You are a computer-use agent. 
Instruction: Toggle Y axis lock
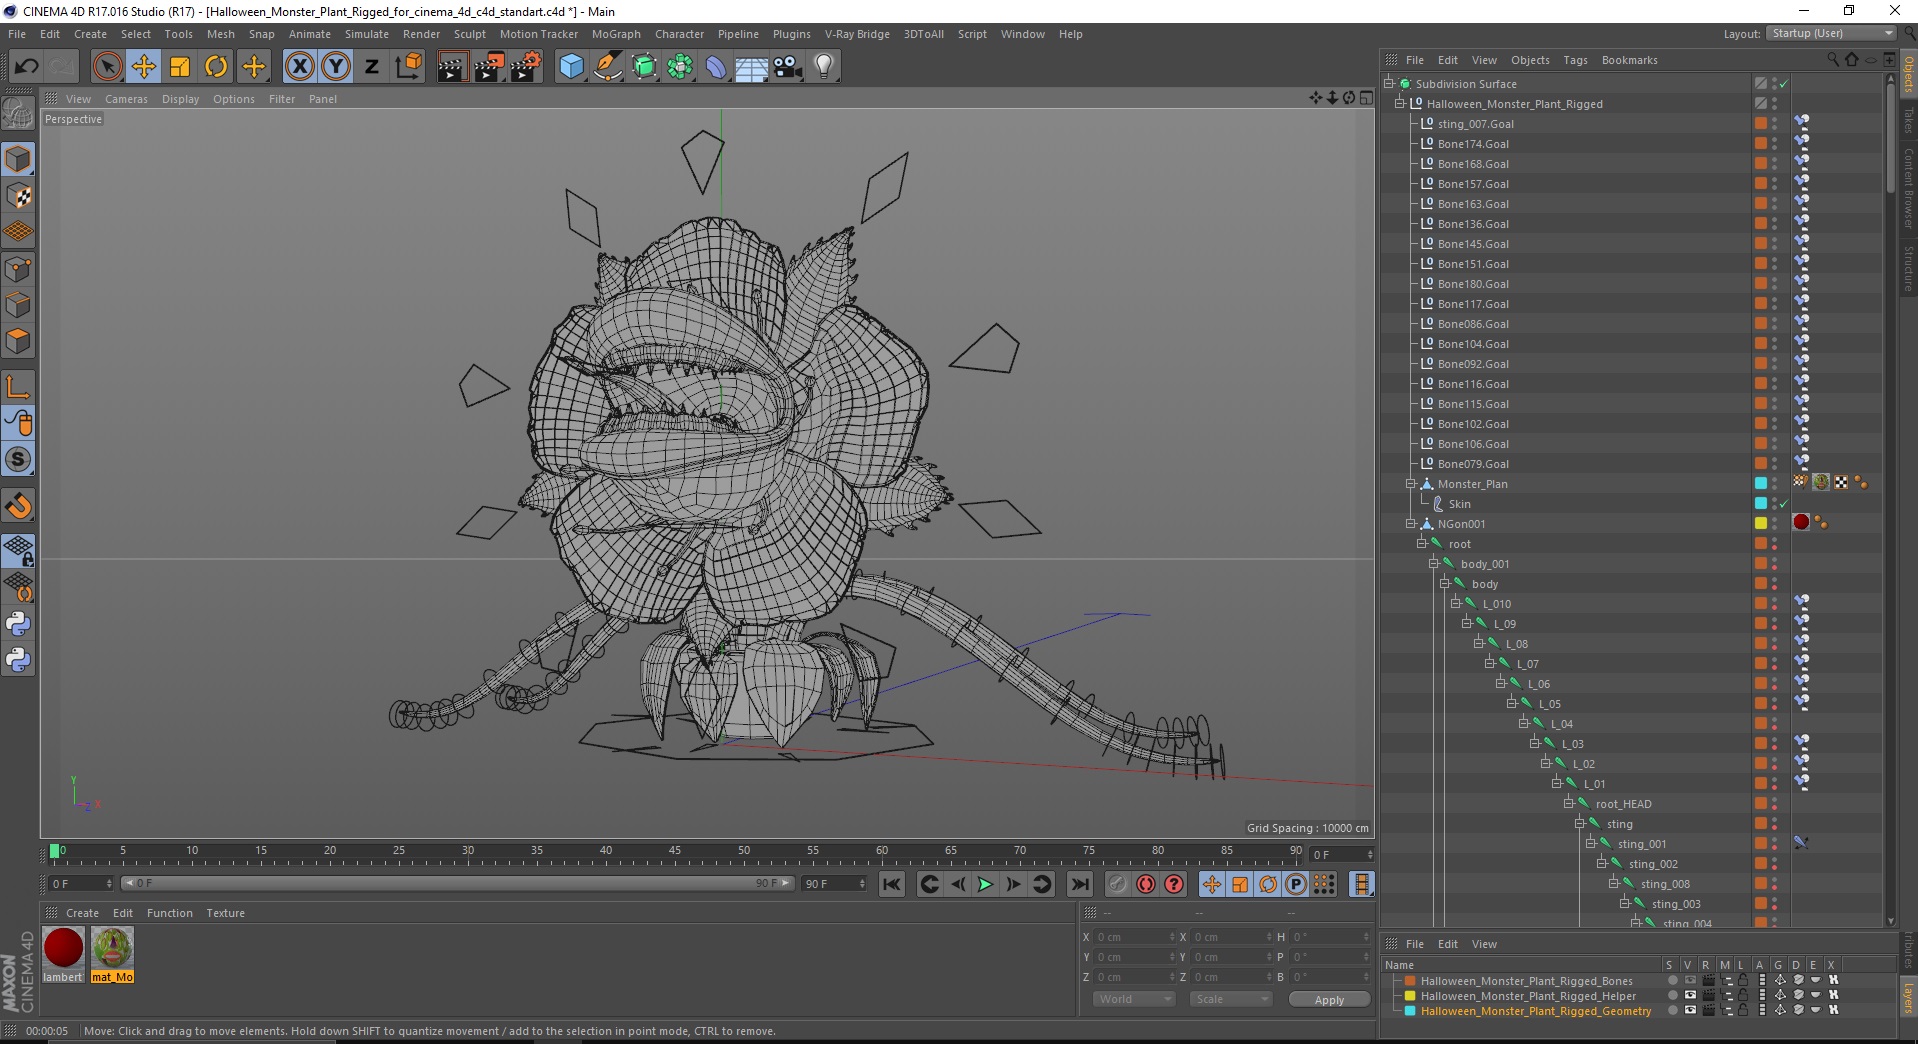click(x=336, y=67)
